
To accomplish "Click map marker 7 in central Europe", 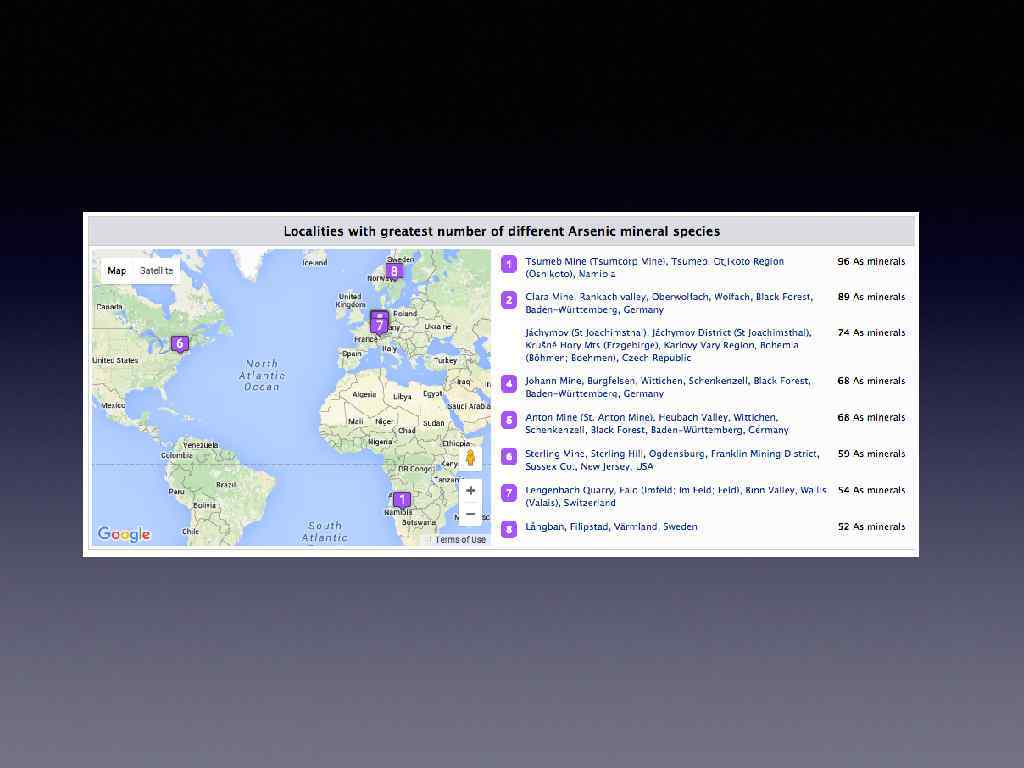I will 379,325.
